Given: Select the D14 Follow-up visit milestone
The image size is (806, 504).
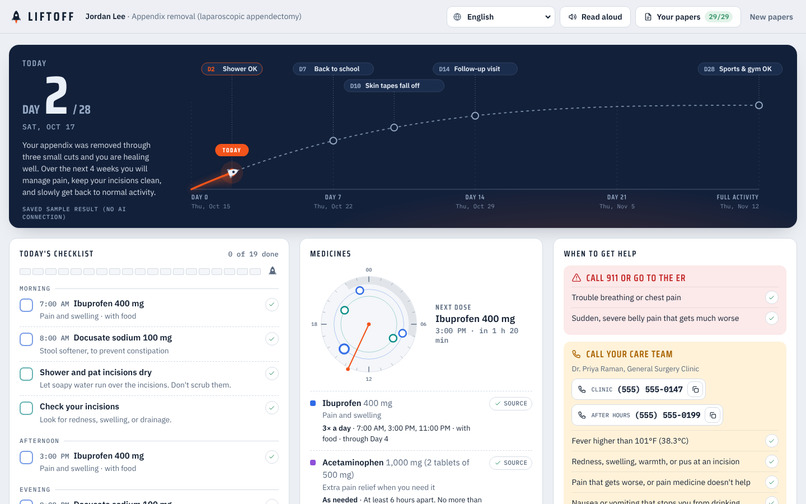Looking at the screenshot, I should click(x=475, y=69).
